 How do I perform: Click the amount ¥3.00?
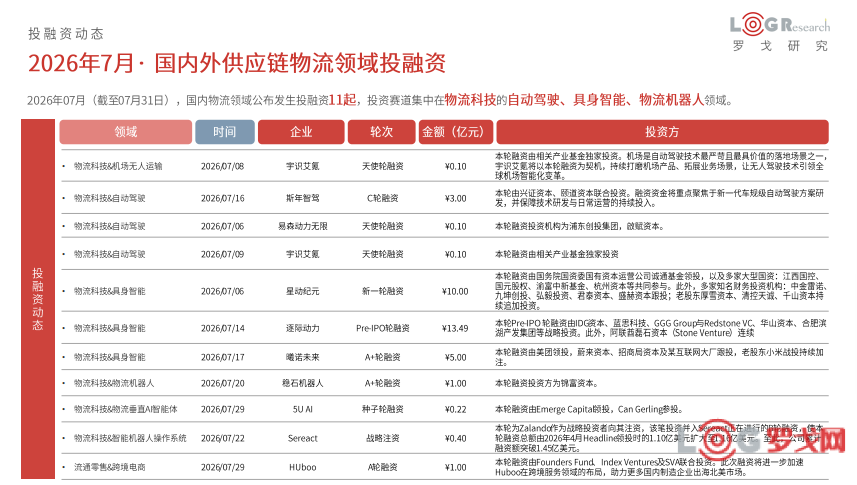(456, 198)
